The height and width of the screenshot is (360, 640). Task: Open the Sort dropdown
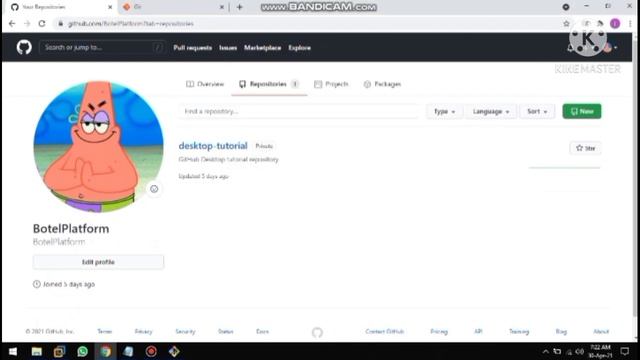(x=537, y=111)
